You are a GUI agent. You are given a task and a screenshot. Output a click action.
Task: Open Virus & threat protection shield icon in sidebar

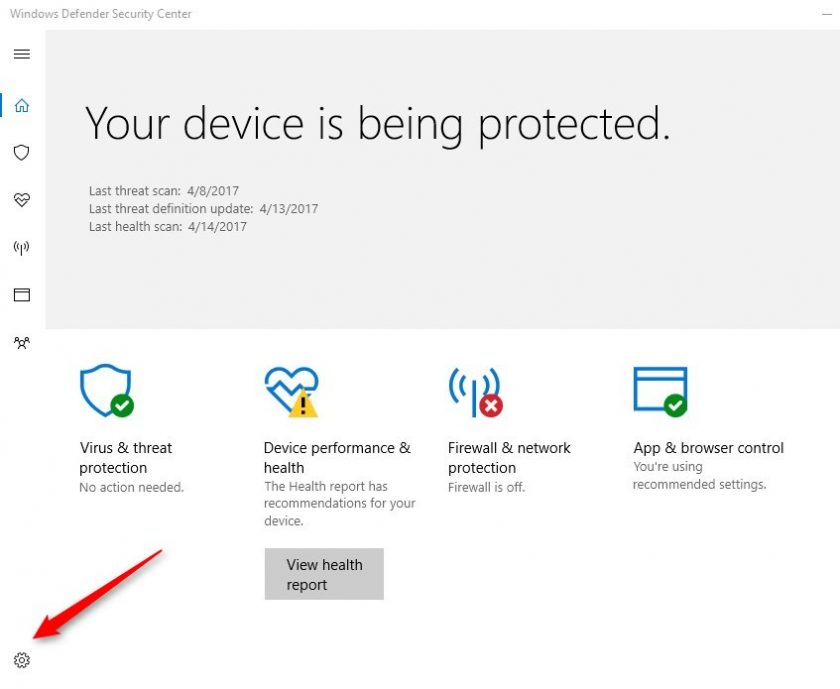[x=22, y=152]
